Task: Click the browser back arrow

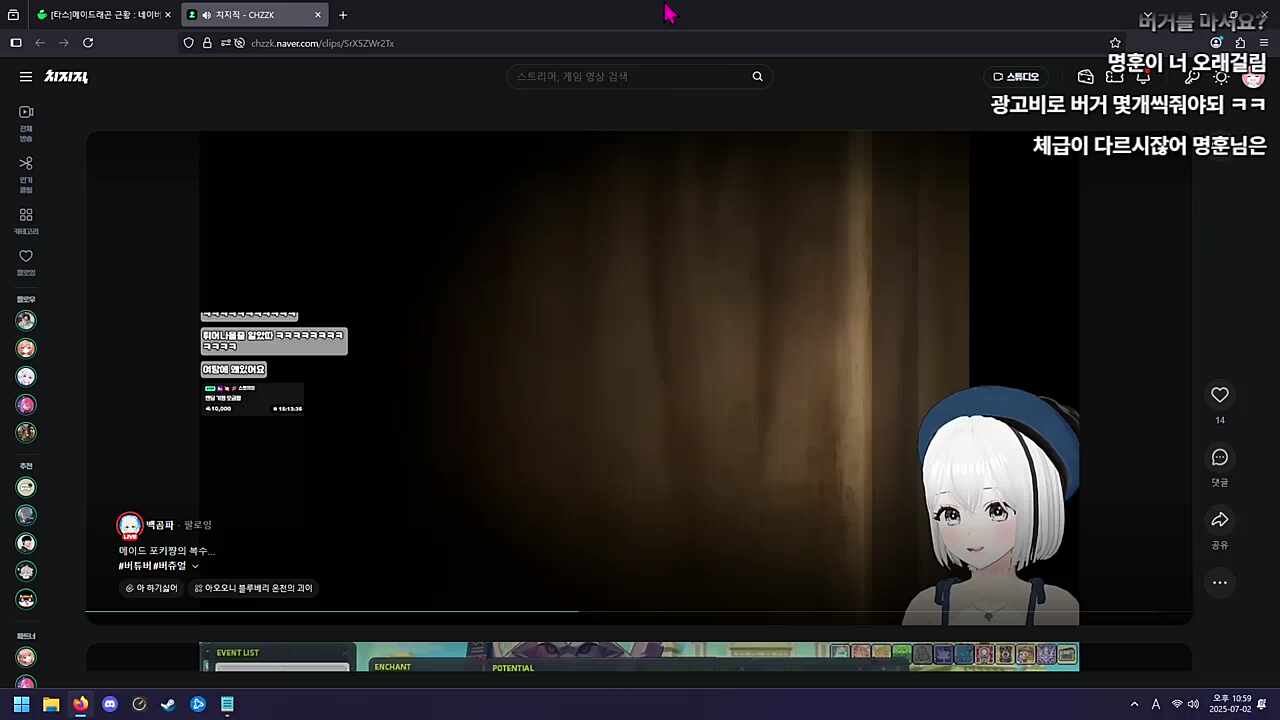Action: click(40, 43)
